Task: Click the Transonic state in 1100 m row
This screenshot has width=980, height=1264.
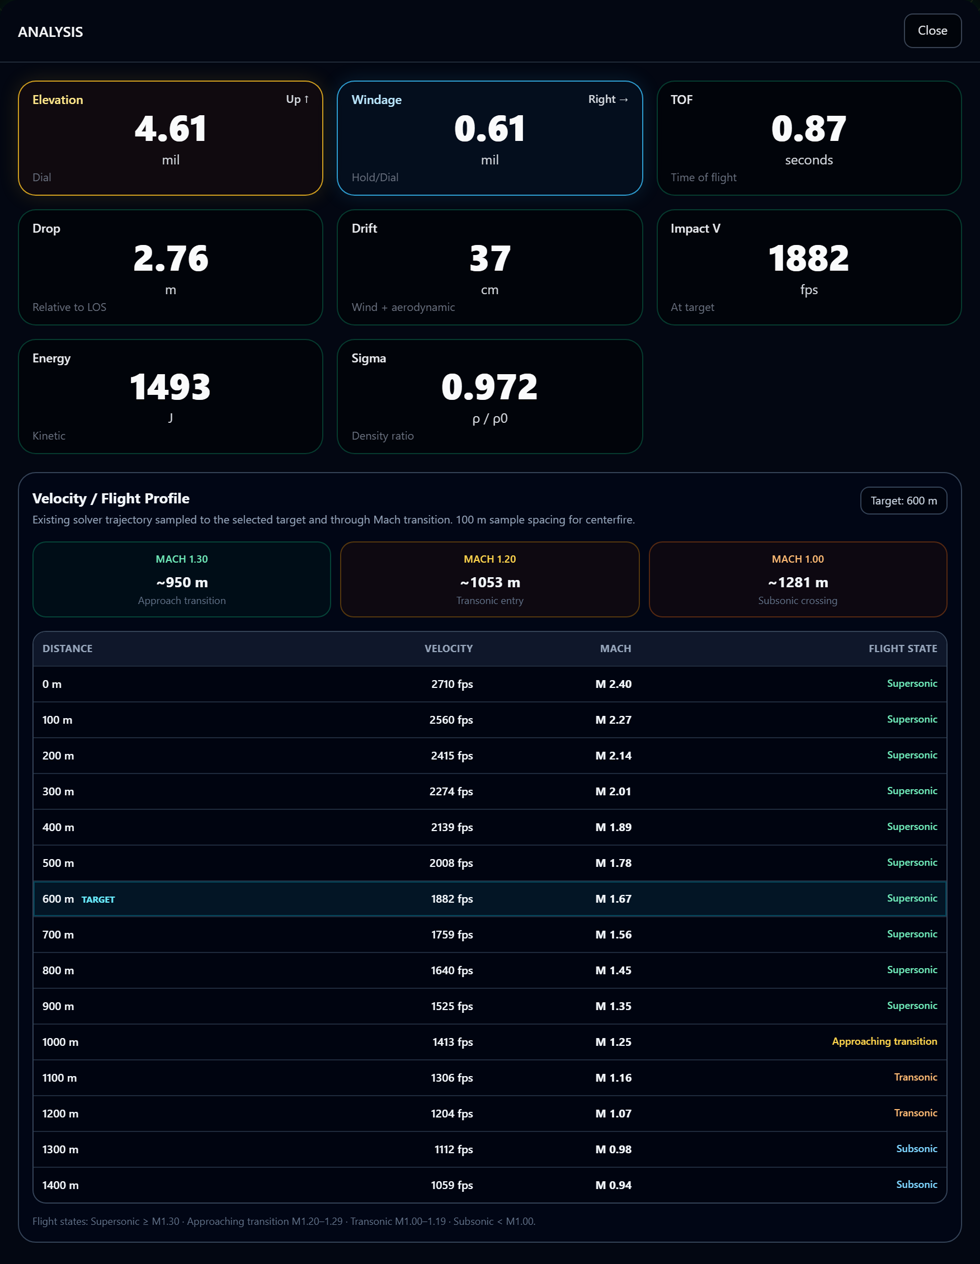Action: click(x=916, y=1078)
